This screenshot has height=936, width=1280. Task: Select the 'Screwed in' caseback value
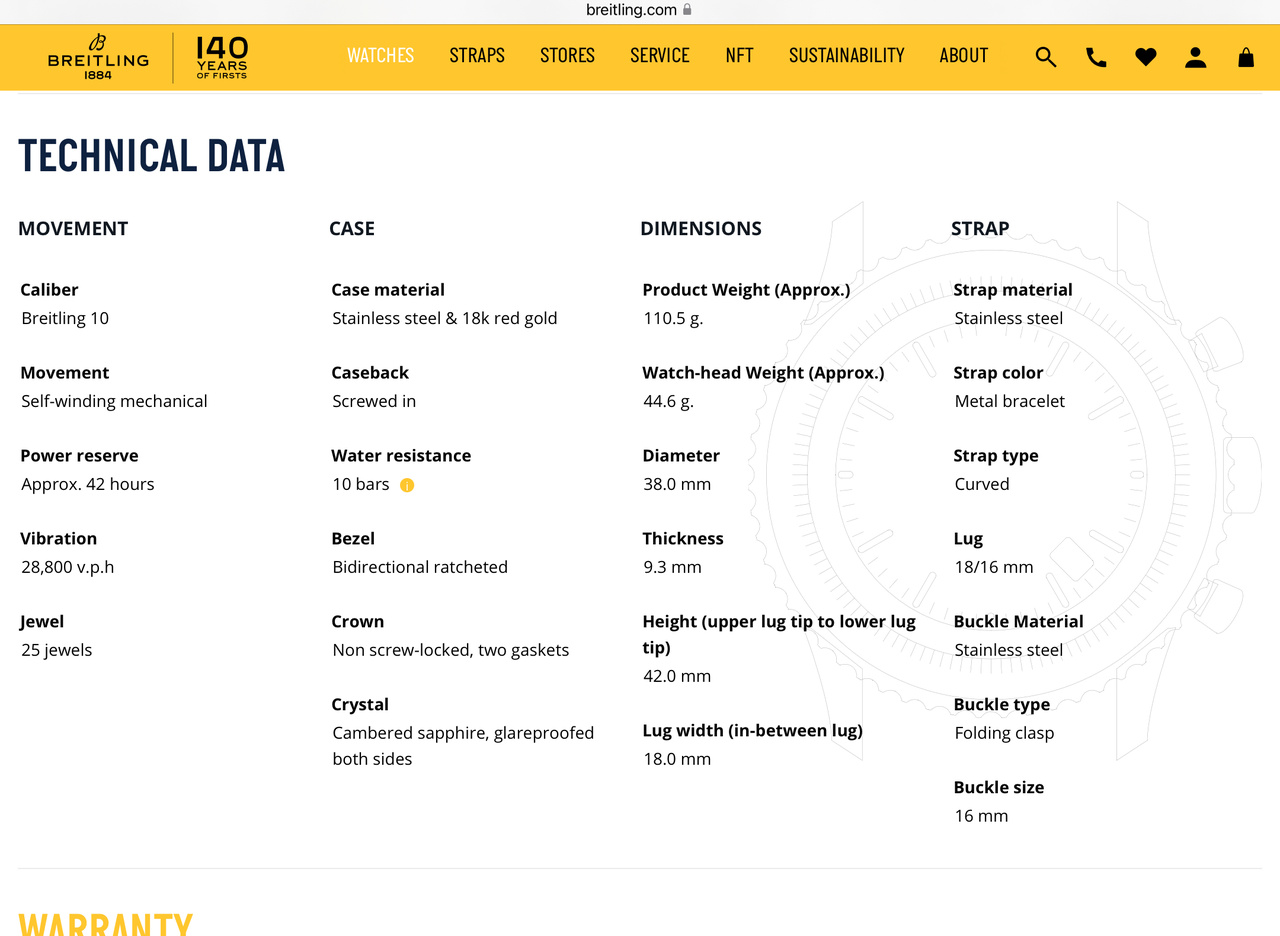pyautogui.click(x=374, y=401)
